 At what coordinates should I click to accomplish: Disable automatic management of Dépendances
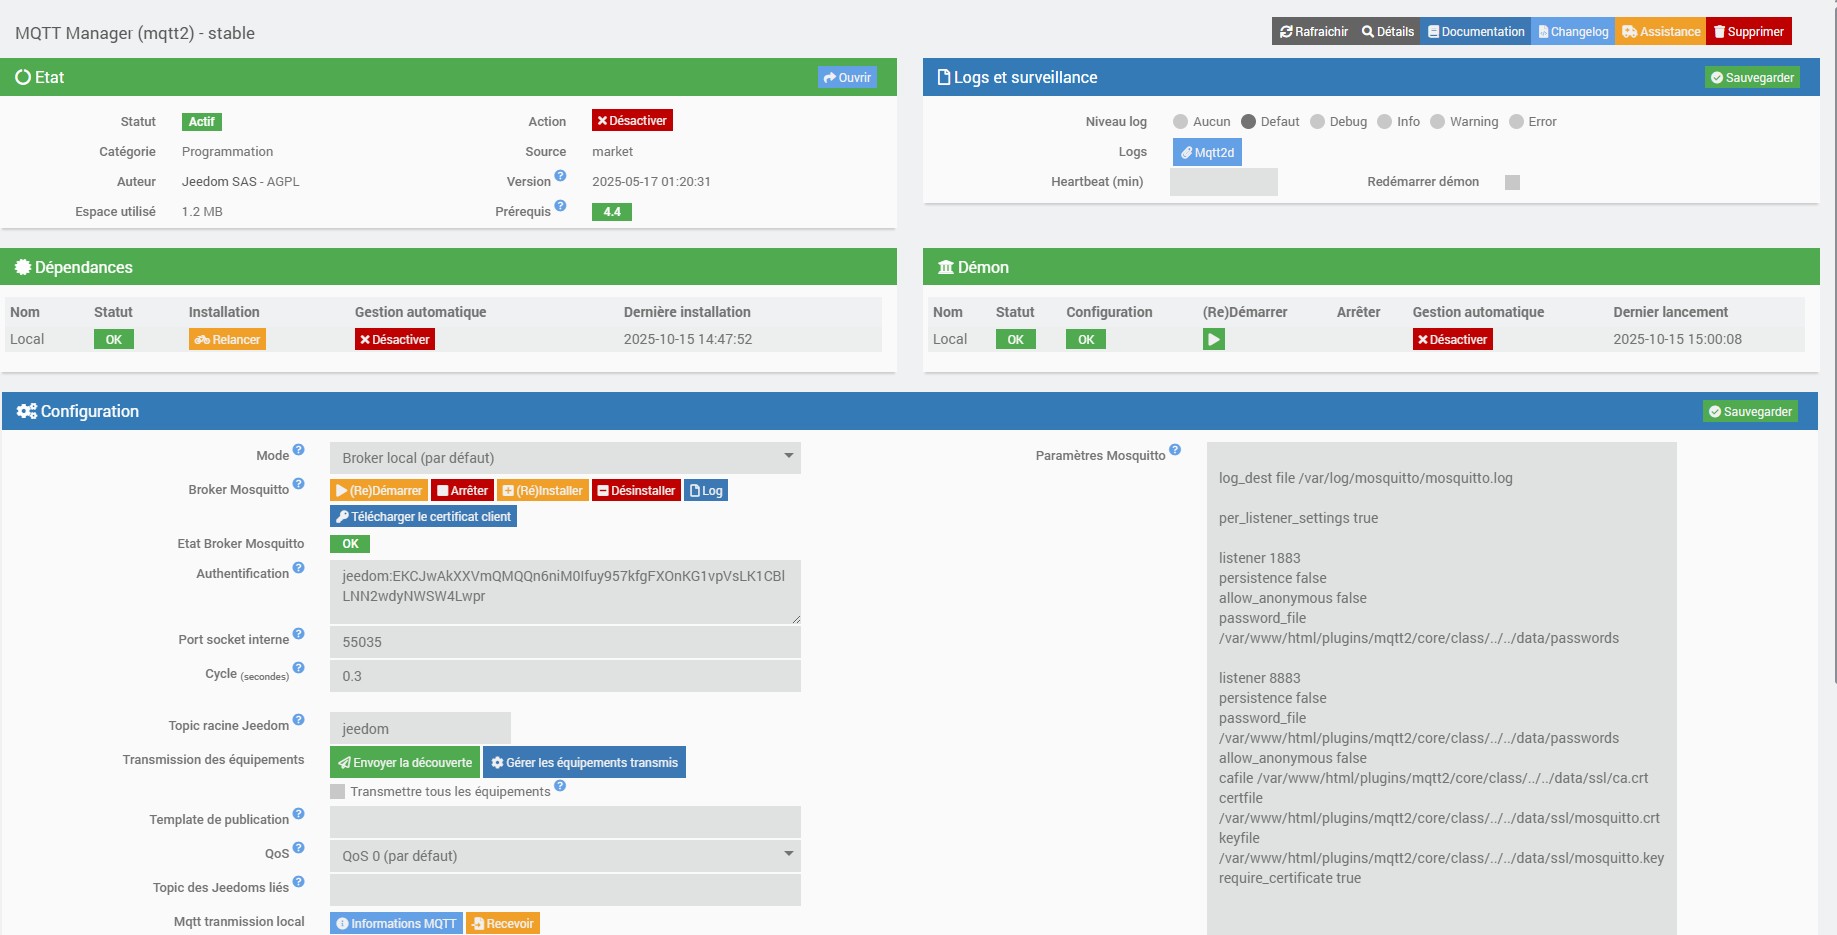(x=395, y=340)
